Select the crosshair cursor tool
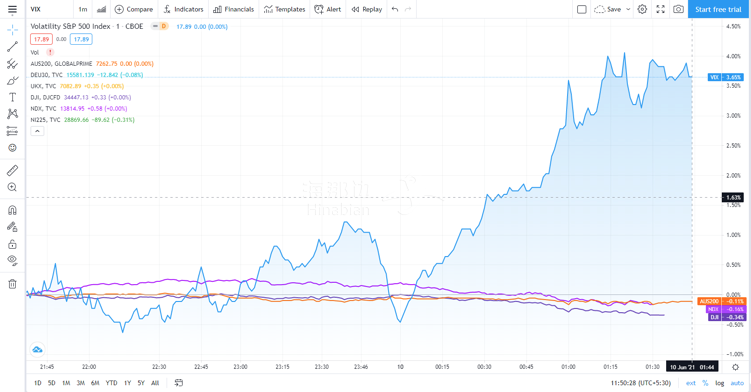The image size is (751, 392). [12, 30]
